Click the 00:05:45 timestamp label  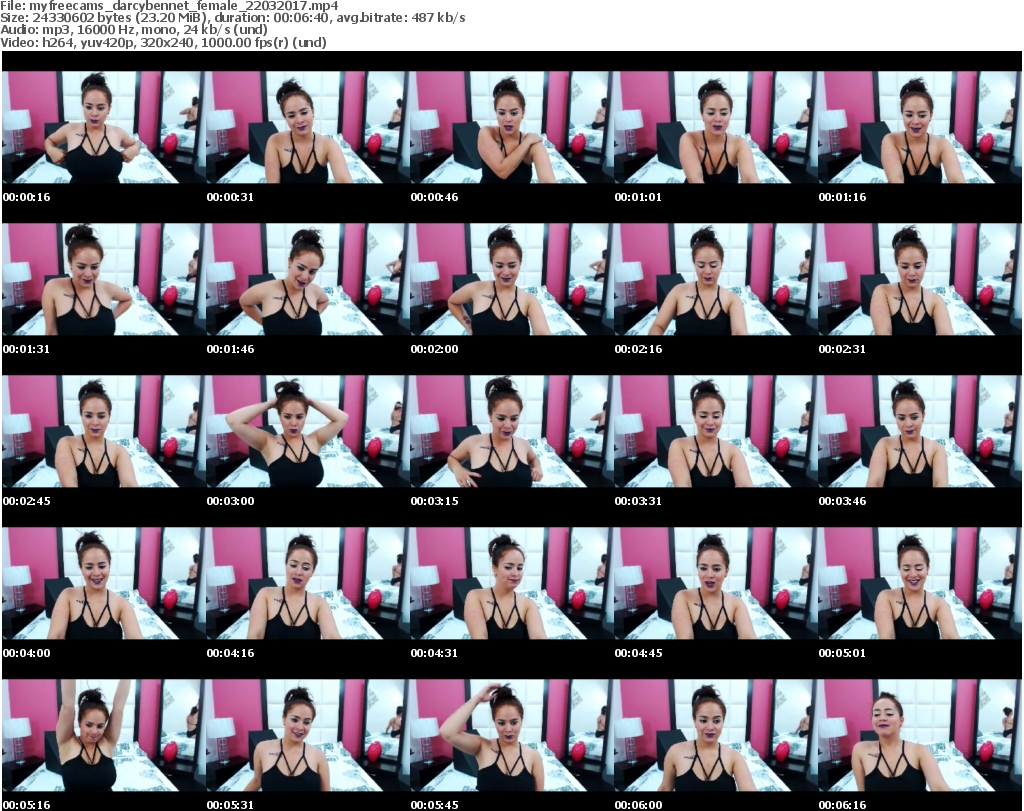(x=434, y=805)
